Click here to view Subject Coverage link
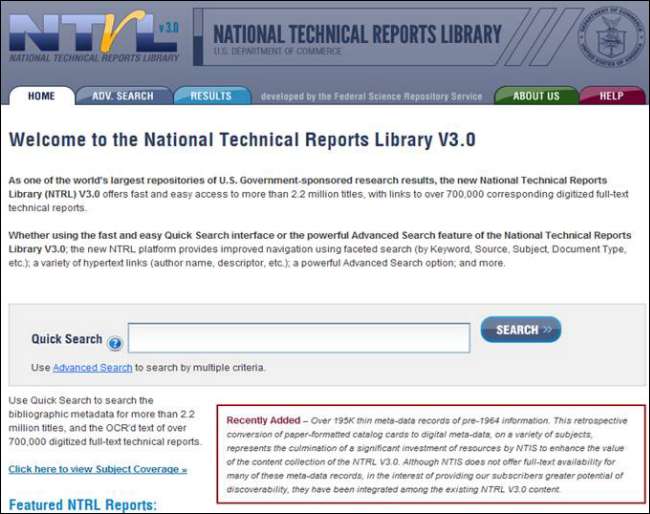Viewport: 650px width, 514px height. click(98, 469)
